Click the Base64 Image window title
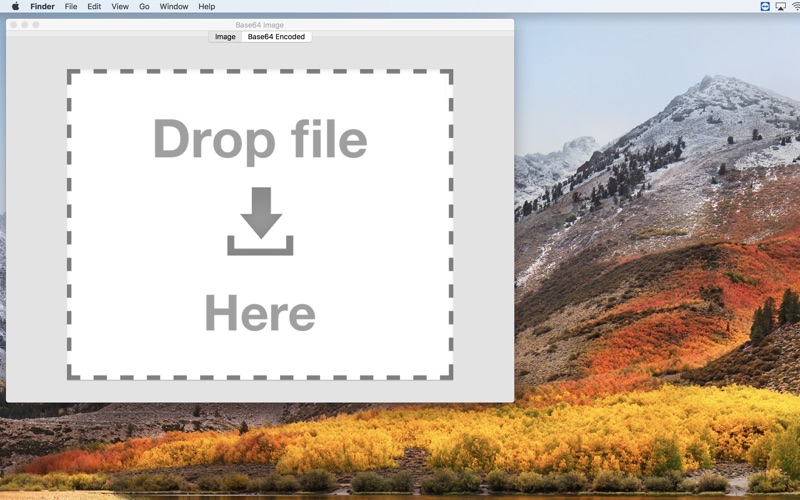The height and width of the screenshot is (500, 800). 260,24
